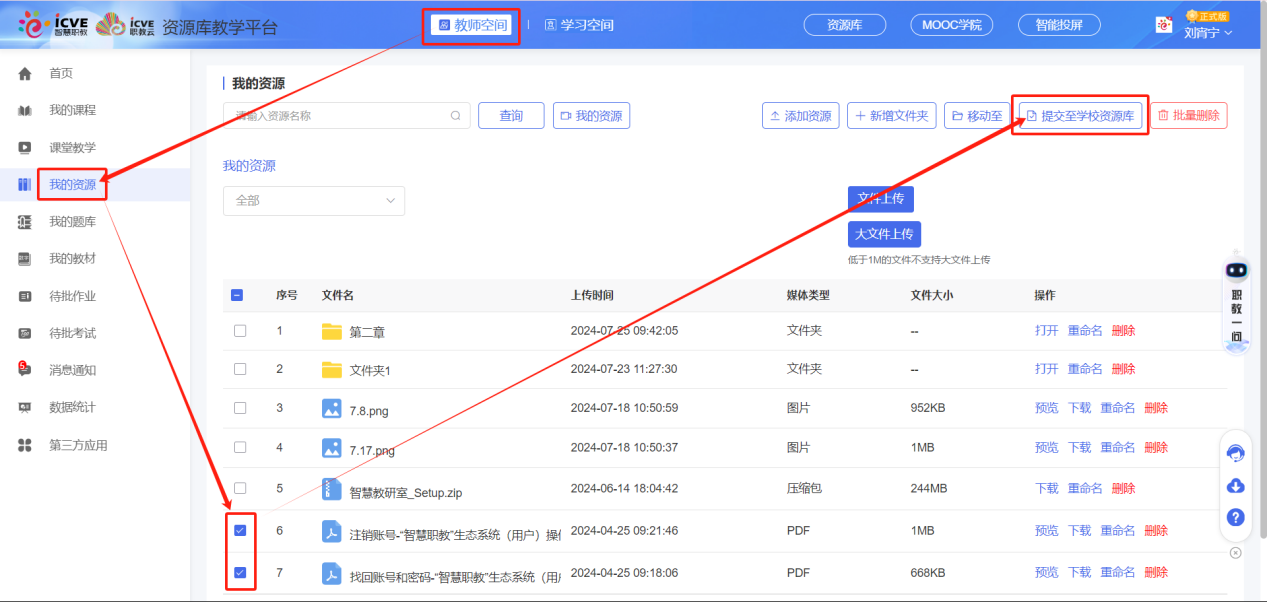Open the 职教一问 robot assistant icon
Viewport: 1267px width, 602px height.
1237,270
